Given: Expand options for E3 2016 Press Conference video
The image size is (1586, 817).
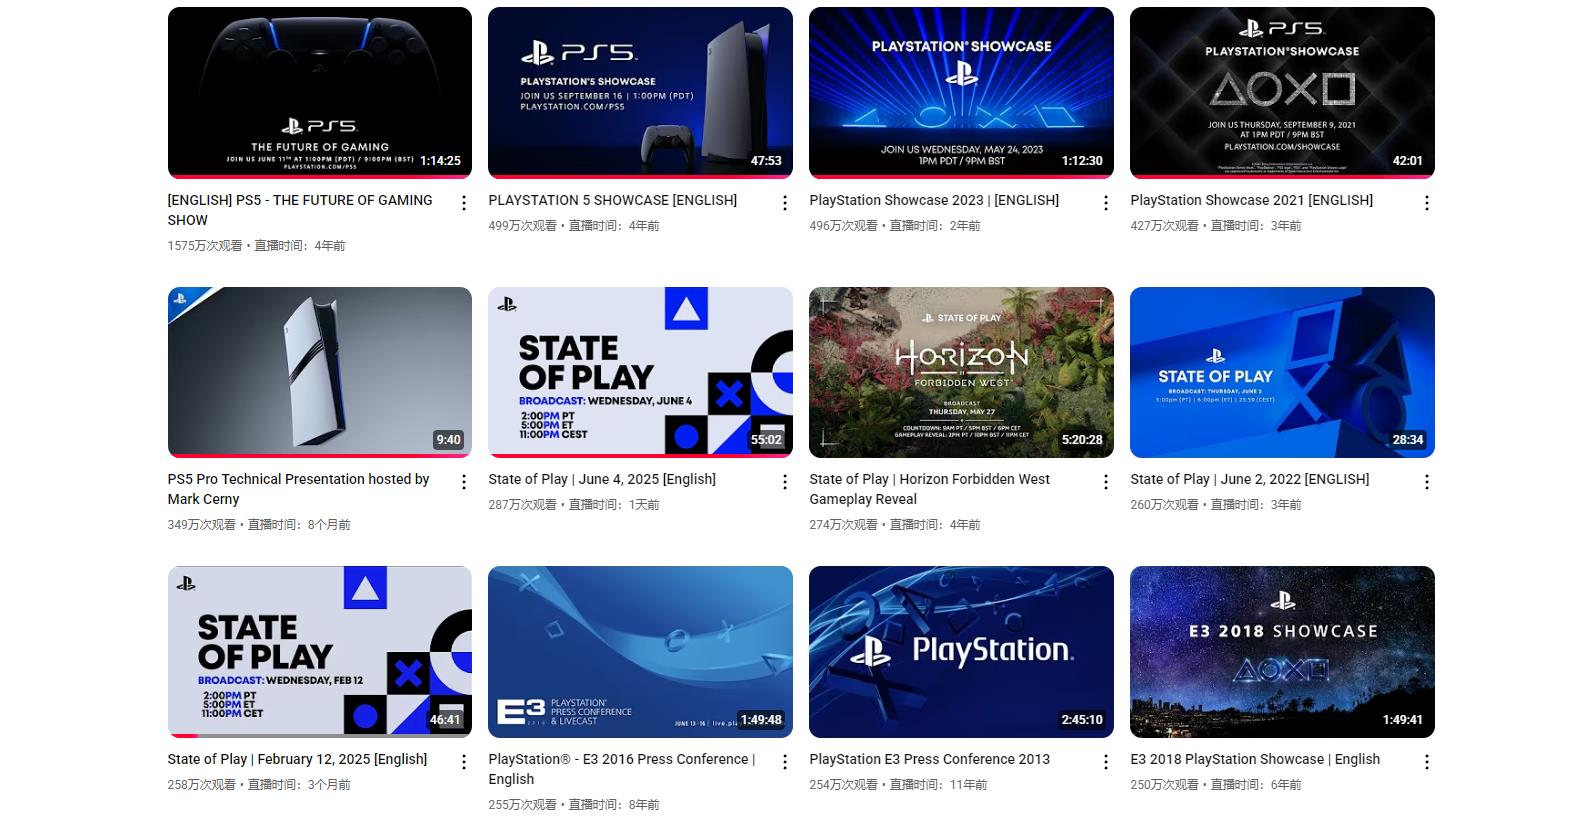Looking at the screenshot, I should (784, 762).
